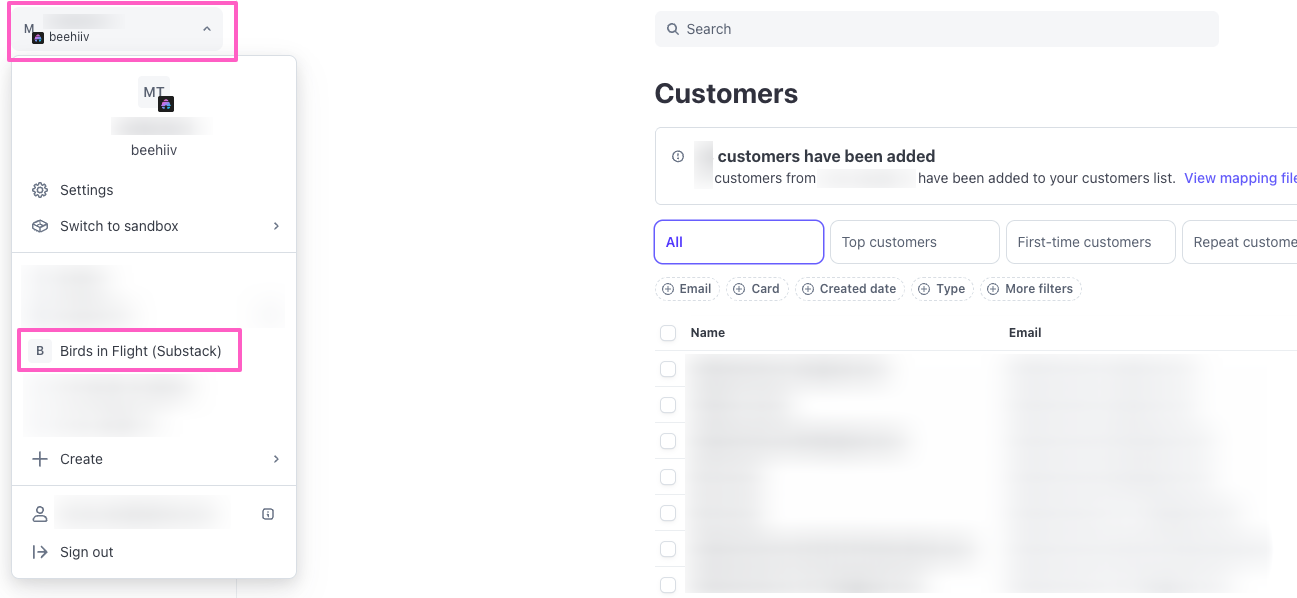Image resolution: width=1297 pixels, height=598 pixels.
Task: Check the first customer row checkbox
Action: tap(668, 369)
